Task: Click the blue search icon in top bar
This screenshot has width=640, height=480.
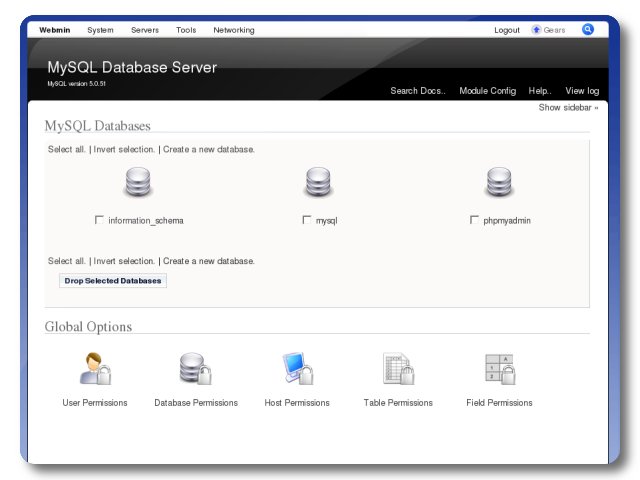Action: (x=588, y=29)
